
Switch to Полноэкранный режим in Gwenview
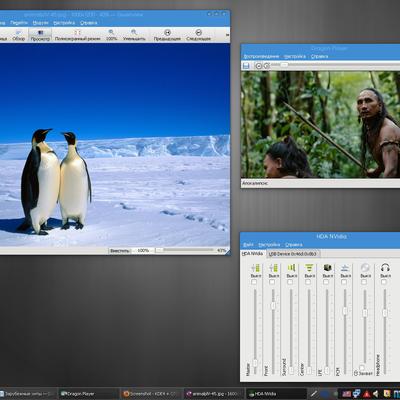tap(77, 35)
